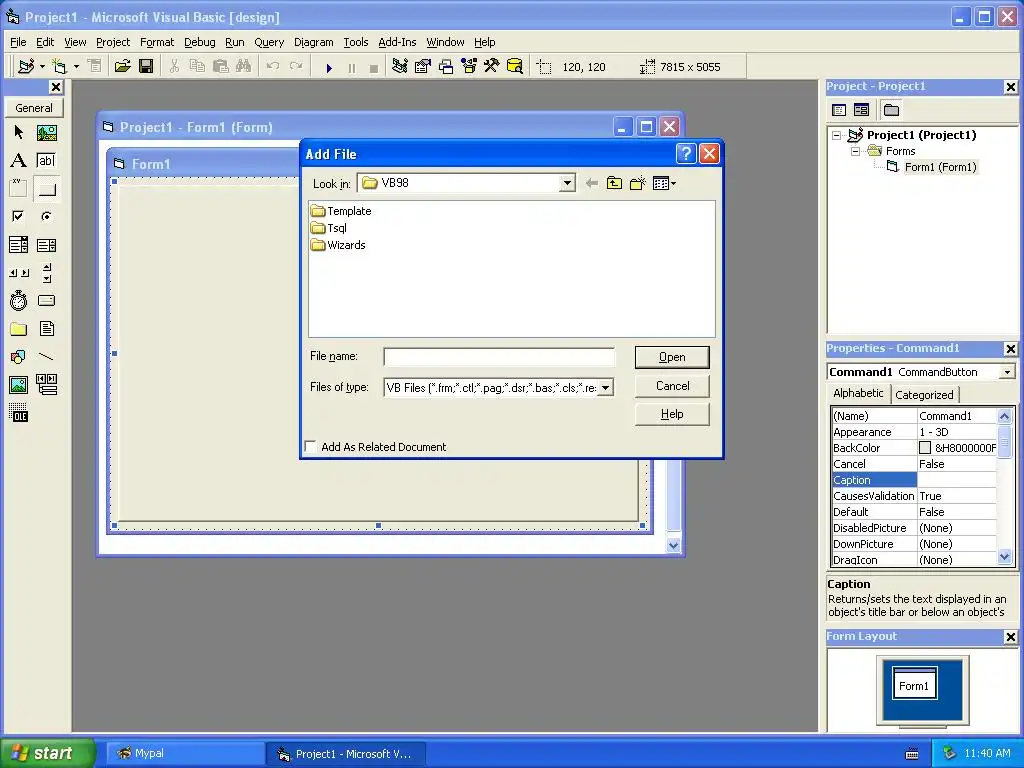Select the Label (A) control tool
This screenshot has height=768, width=1024.
pos(18,161)
